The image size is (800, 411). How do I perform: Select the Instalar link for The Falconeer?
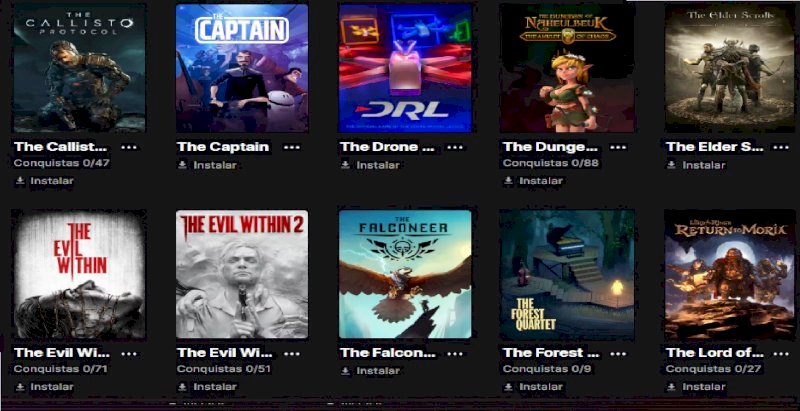point(378,371)
